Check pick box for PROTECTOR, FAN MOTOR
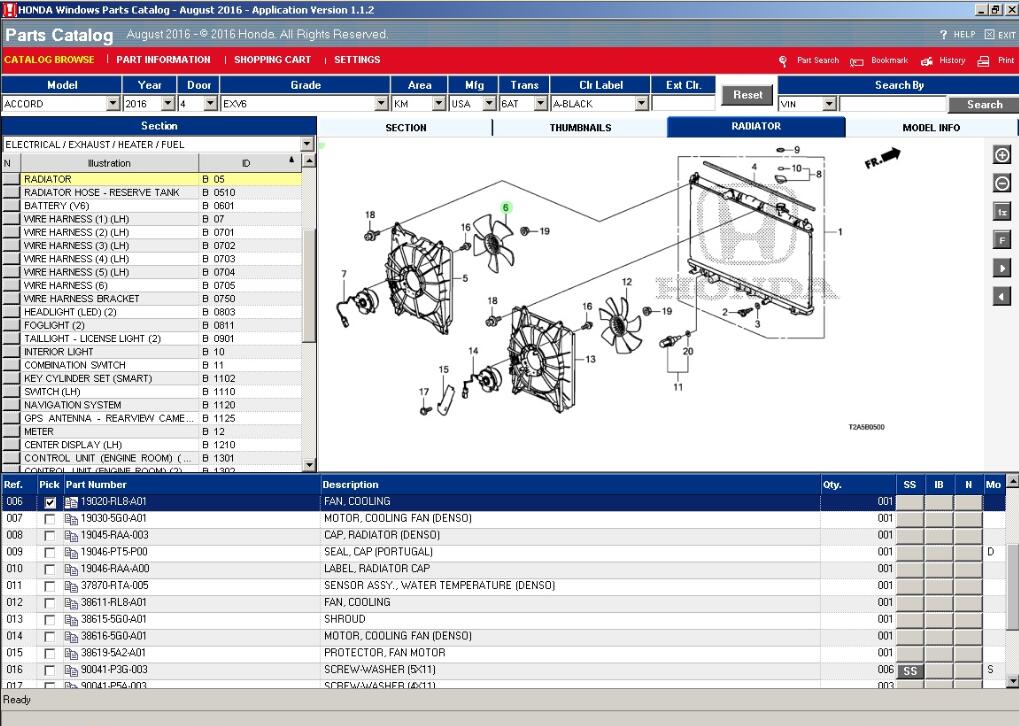This screenshot has height=726, width=1019. tap(50, 654)
